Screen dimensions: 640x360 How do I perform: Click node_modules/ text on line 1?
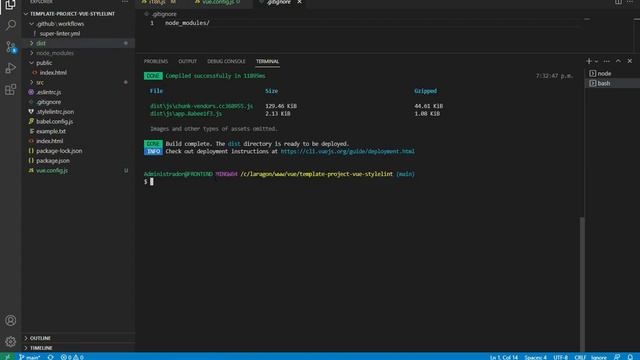187,23
